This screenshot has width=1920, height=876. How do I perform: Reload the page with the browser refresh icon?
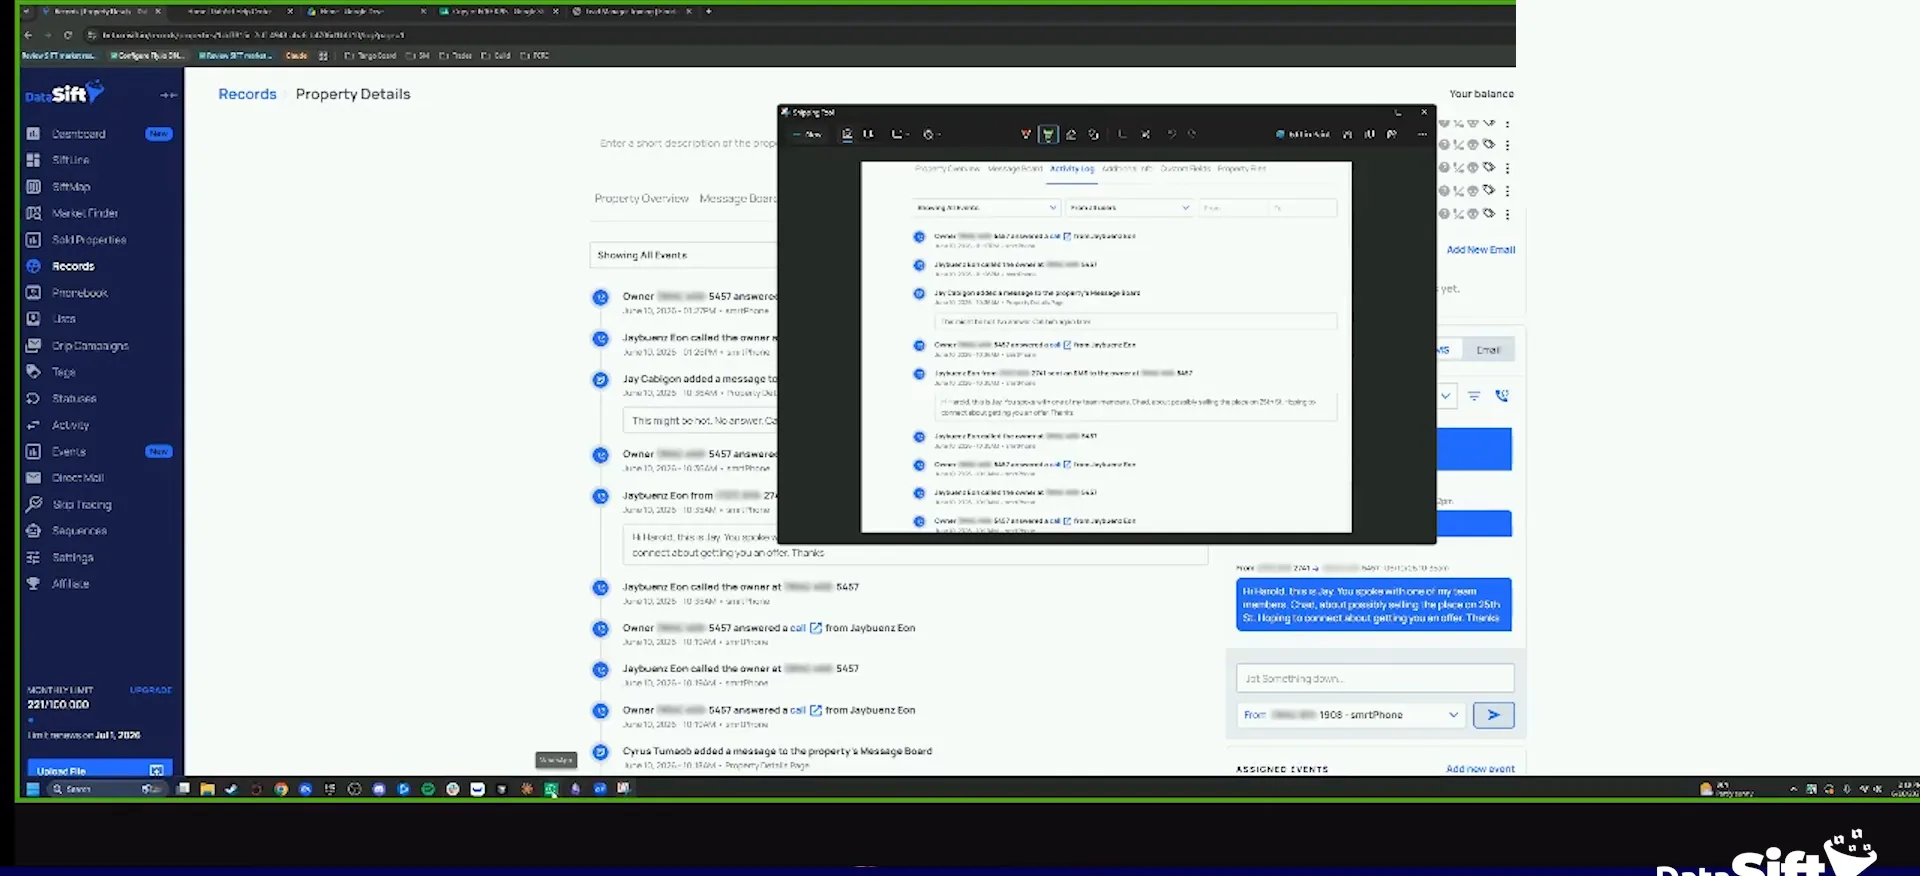pyautogui.click(x=68, y=35)
